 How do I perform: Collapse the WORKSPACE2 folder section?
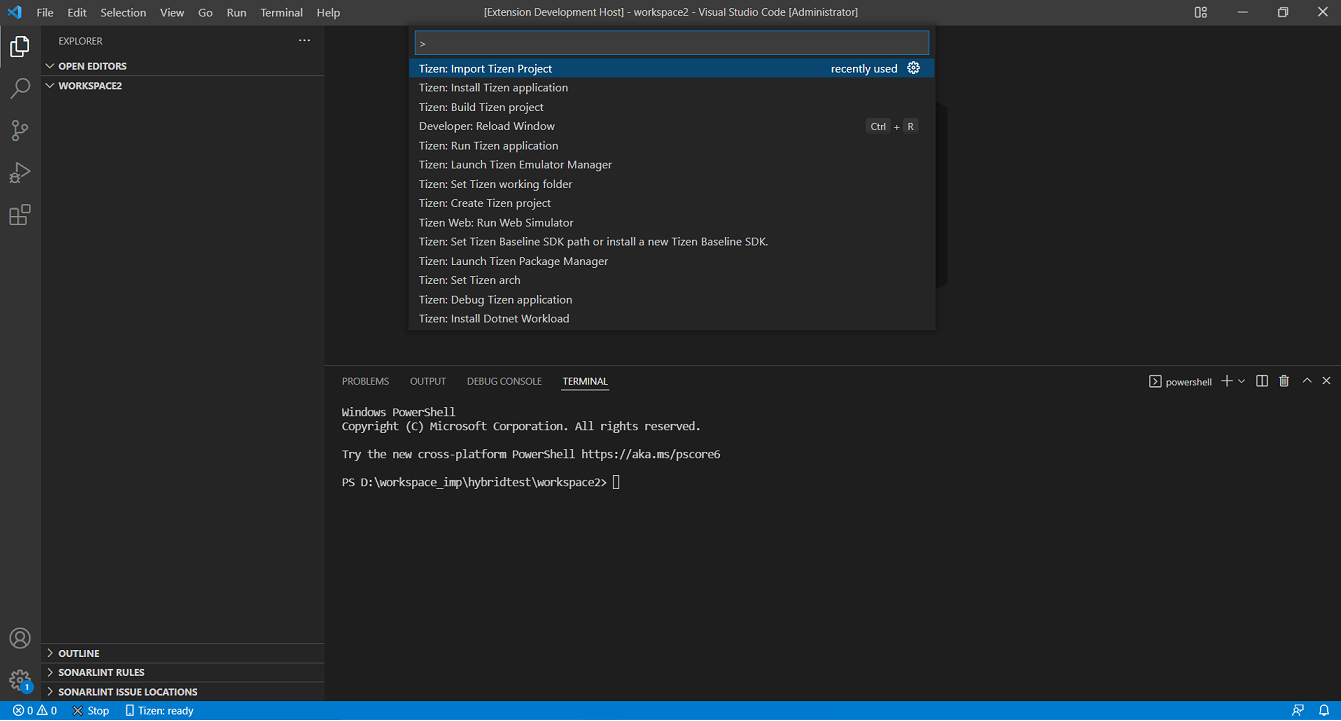click(50, 85)
